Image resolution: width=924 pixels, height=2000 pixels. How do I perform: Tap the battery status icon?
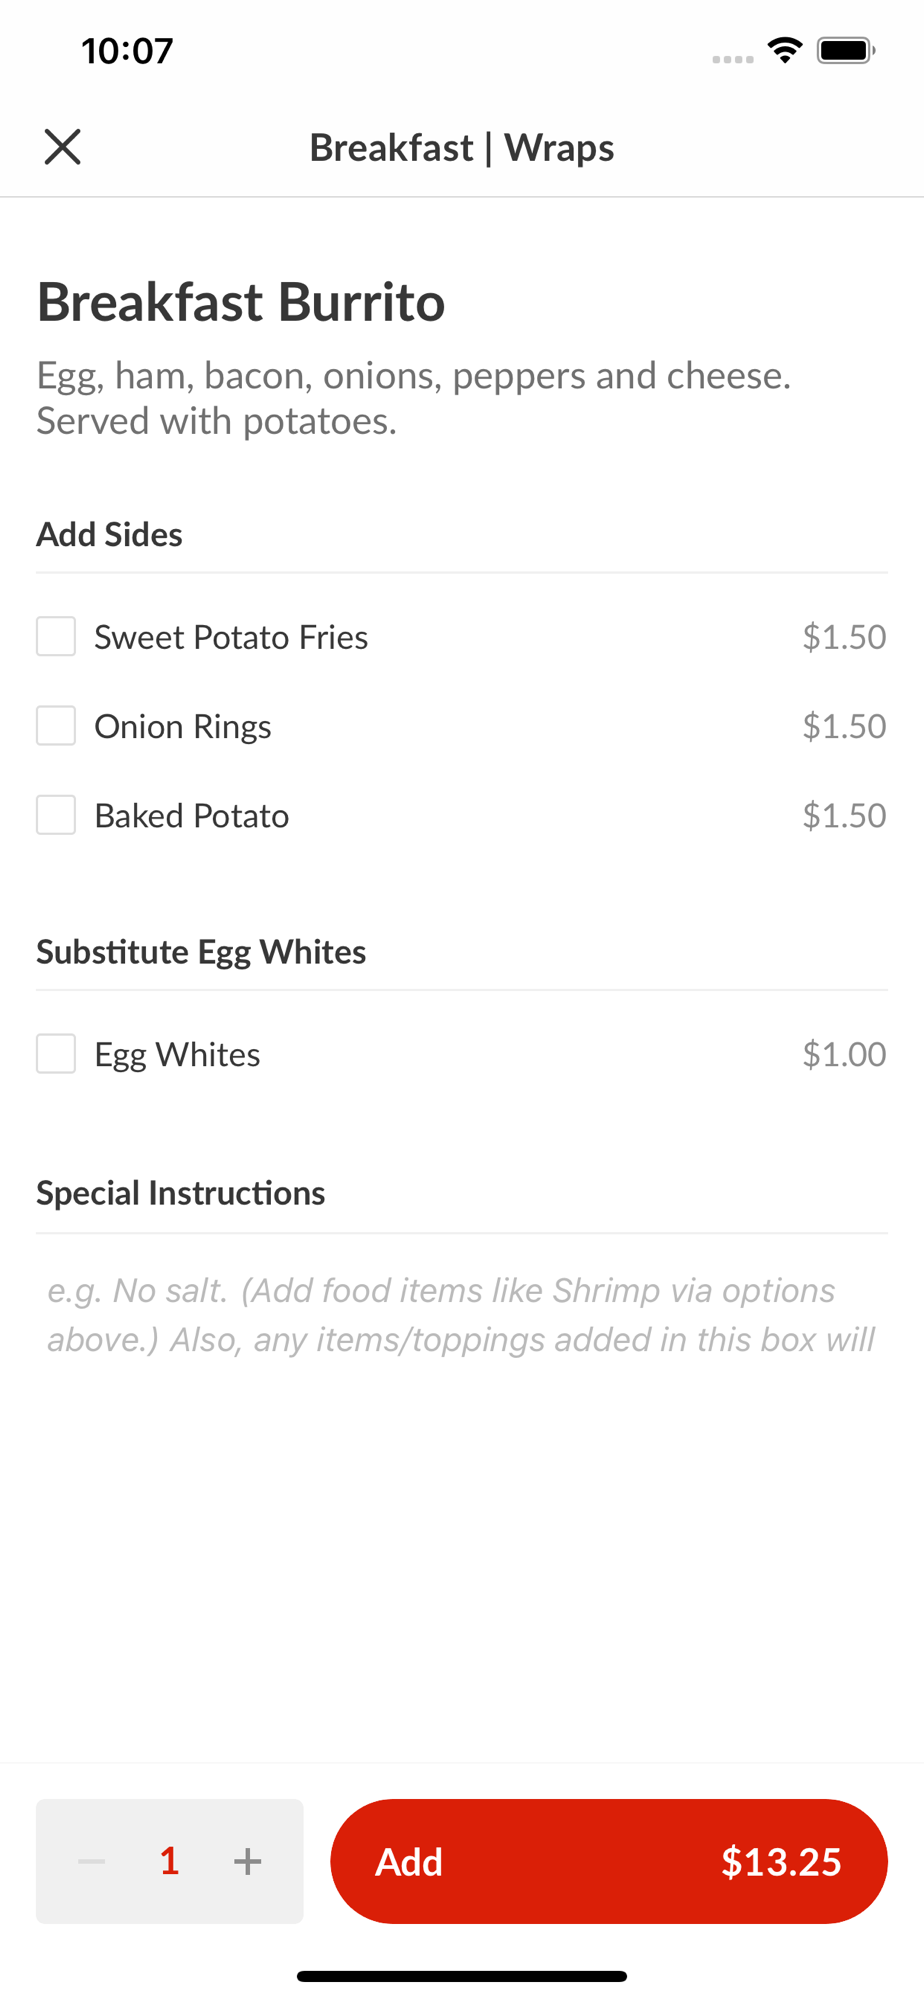pos(846,50)
